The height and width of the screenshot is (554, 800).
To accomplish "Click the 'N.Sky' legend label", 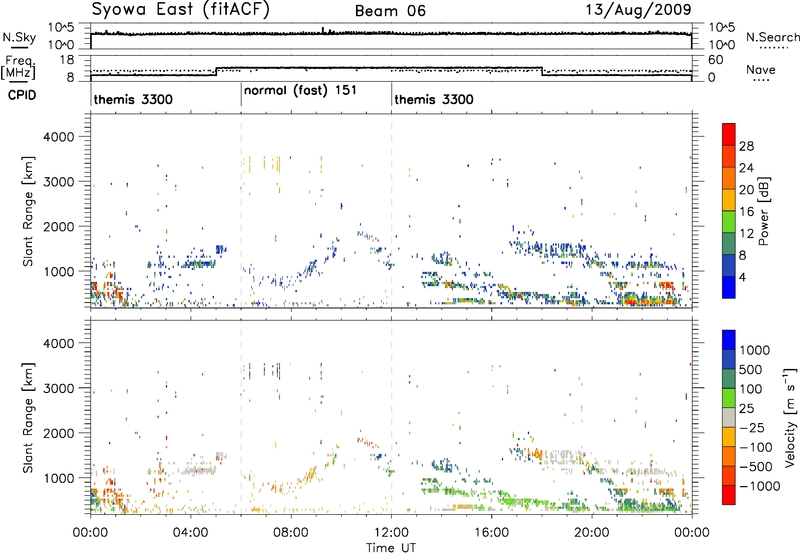I will click(x=19, y=38).
